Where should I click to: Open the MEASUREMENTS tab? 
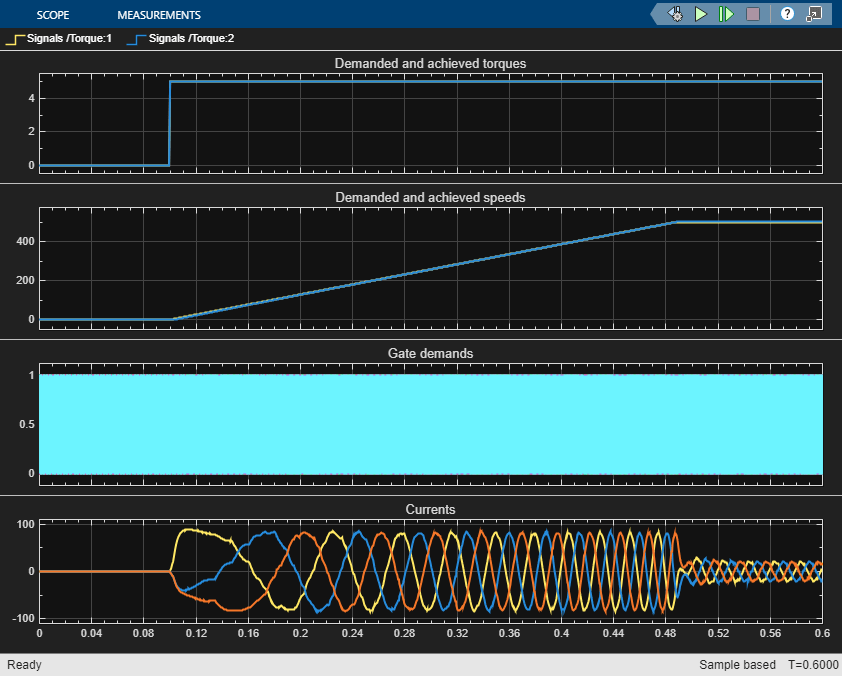158,15
